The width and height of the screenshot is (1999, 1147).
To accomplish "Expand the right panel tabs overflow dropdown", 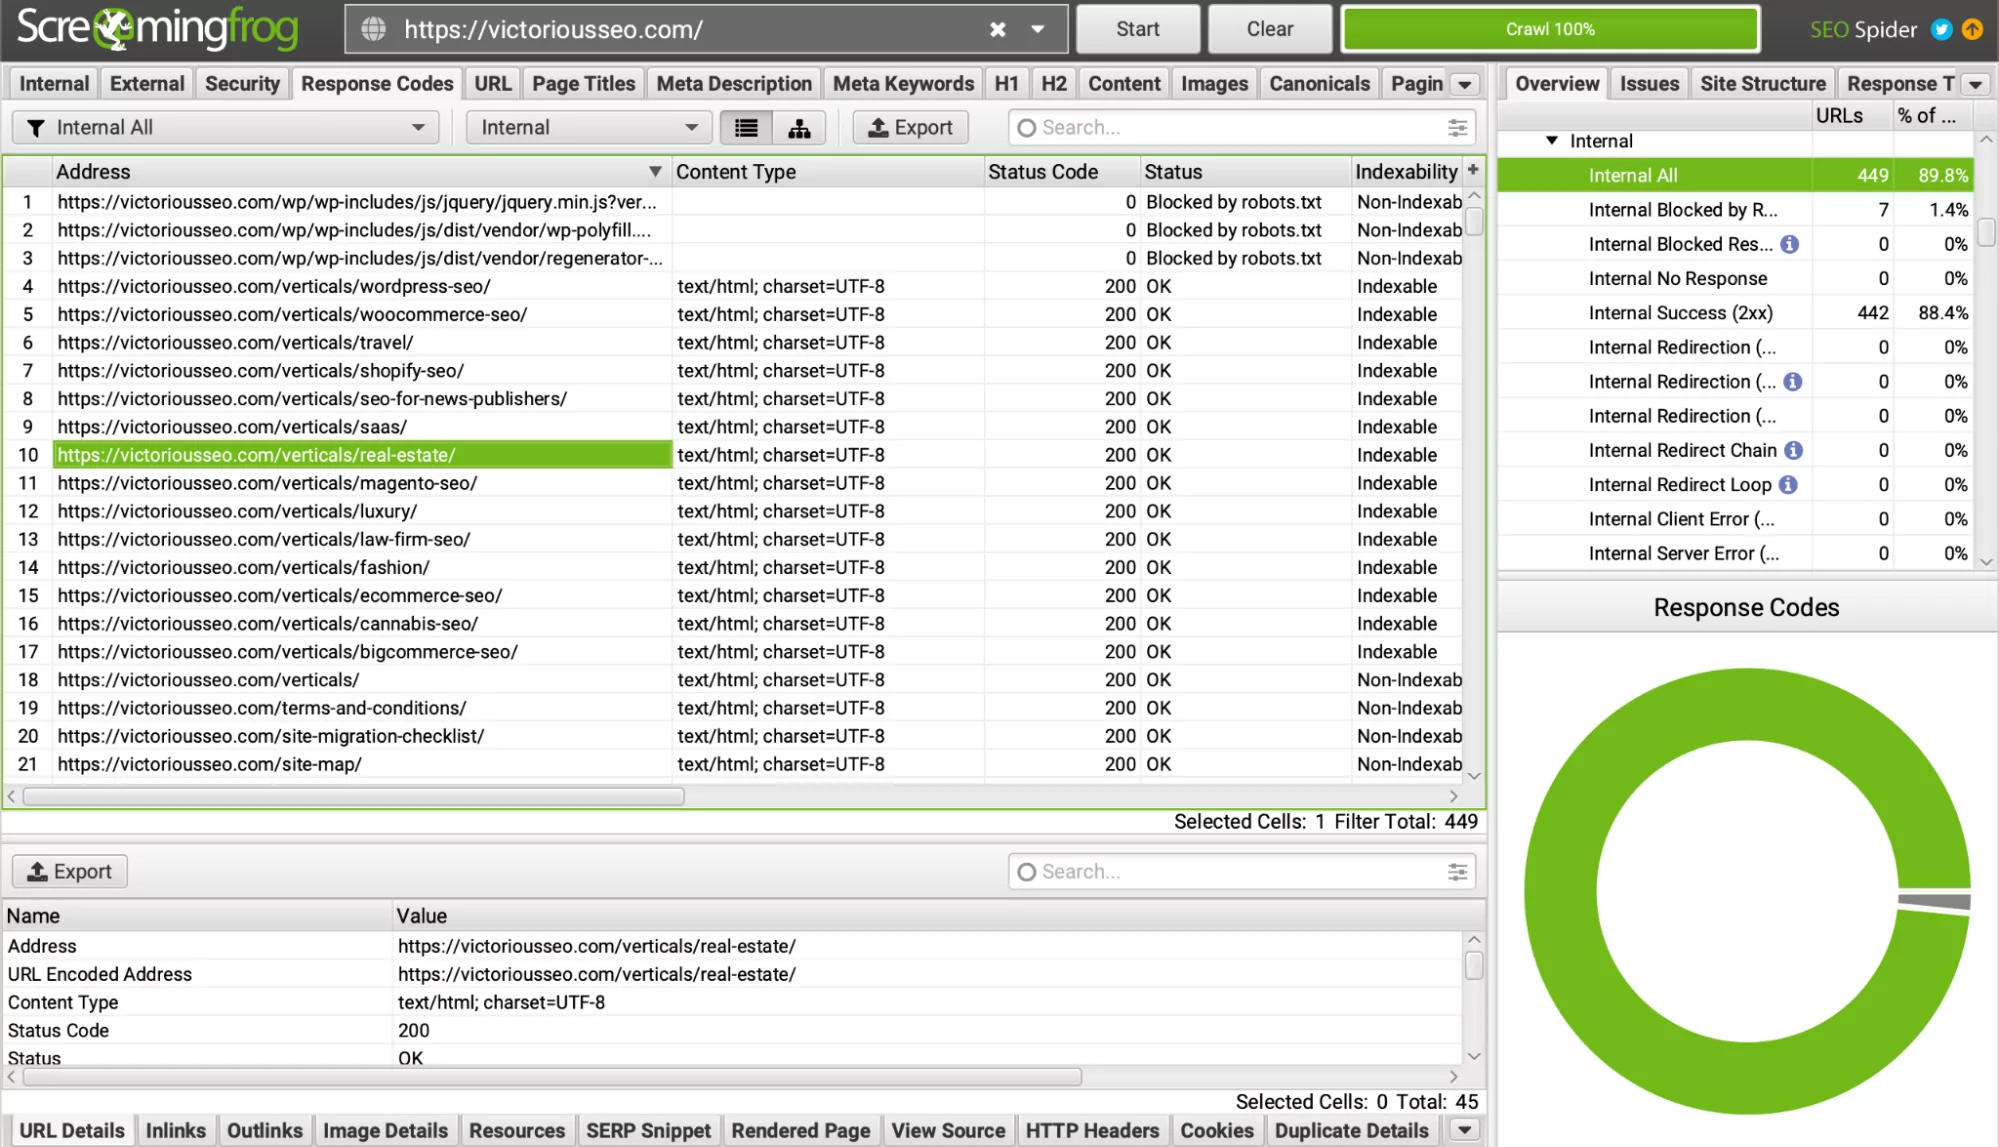I will pos(1975,85).
